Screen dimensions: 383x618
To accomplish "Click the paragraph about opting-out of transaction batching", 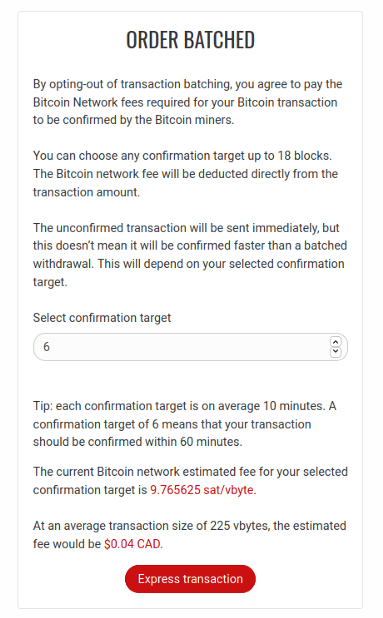I will 188,102.
